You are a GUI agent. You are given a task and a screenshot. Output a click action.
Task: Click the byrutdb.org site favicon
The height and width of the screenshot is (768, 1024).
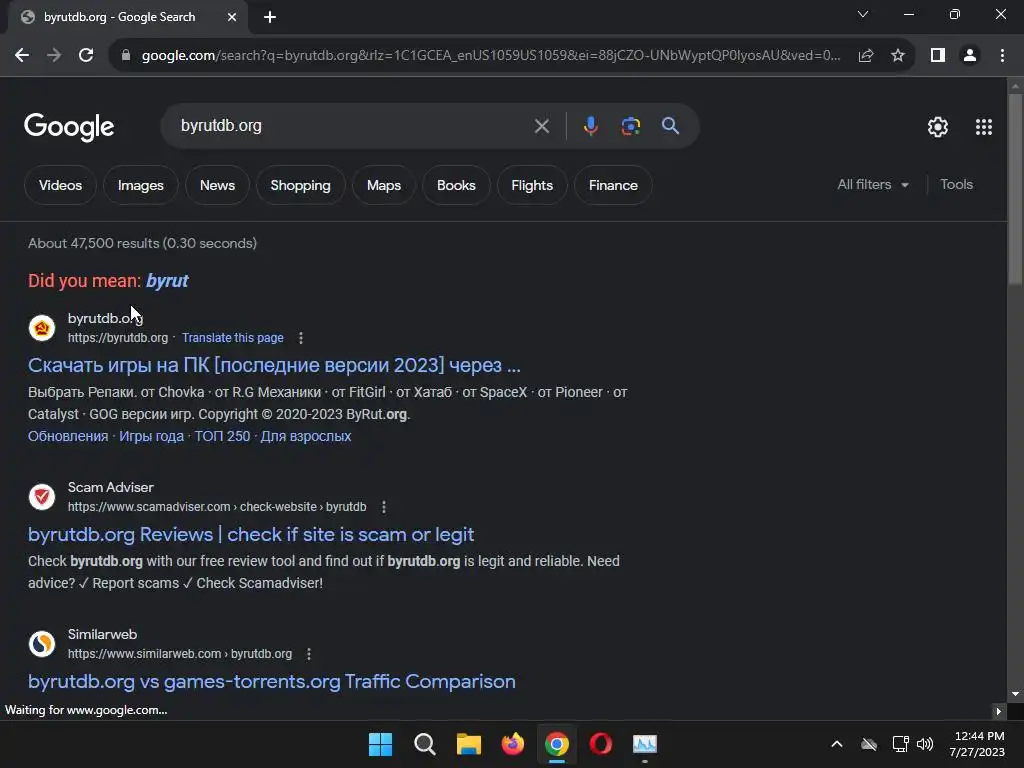[42, 328]
